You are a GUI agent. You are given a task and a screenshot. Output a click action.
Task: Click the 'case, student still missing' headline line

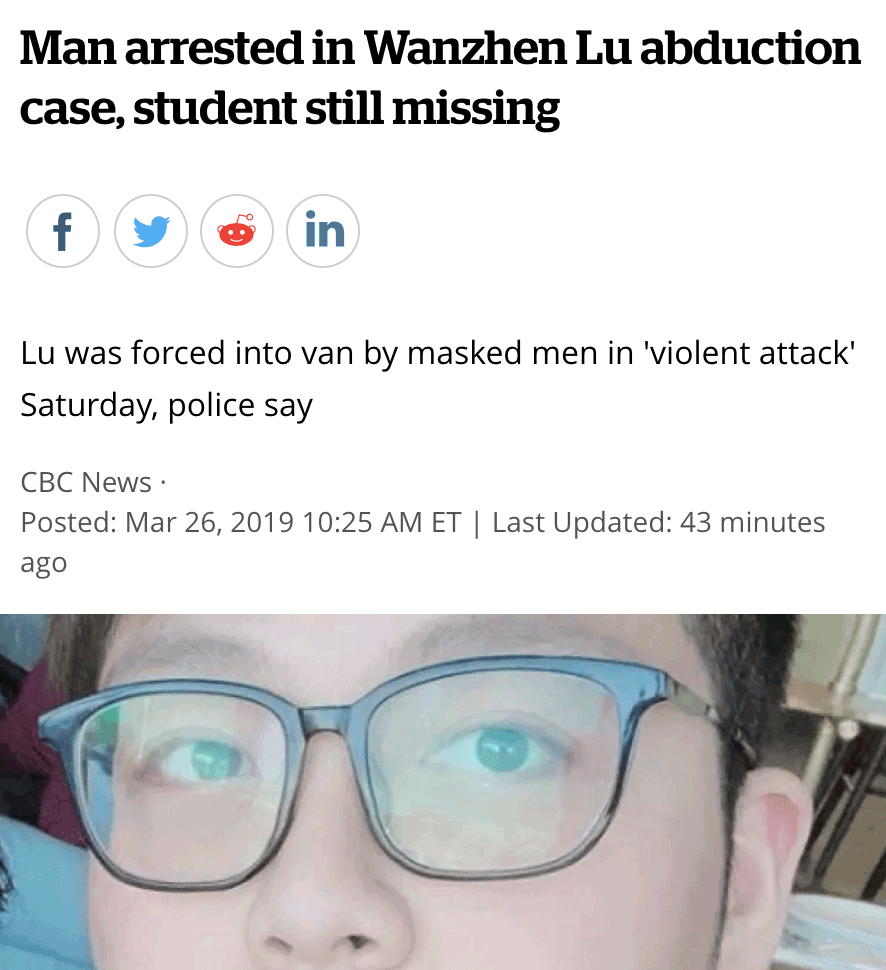click(290, 109)
